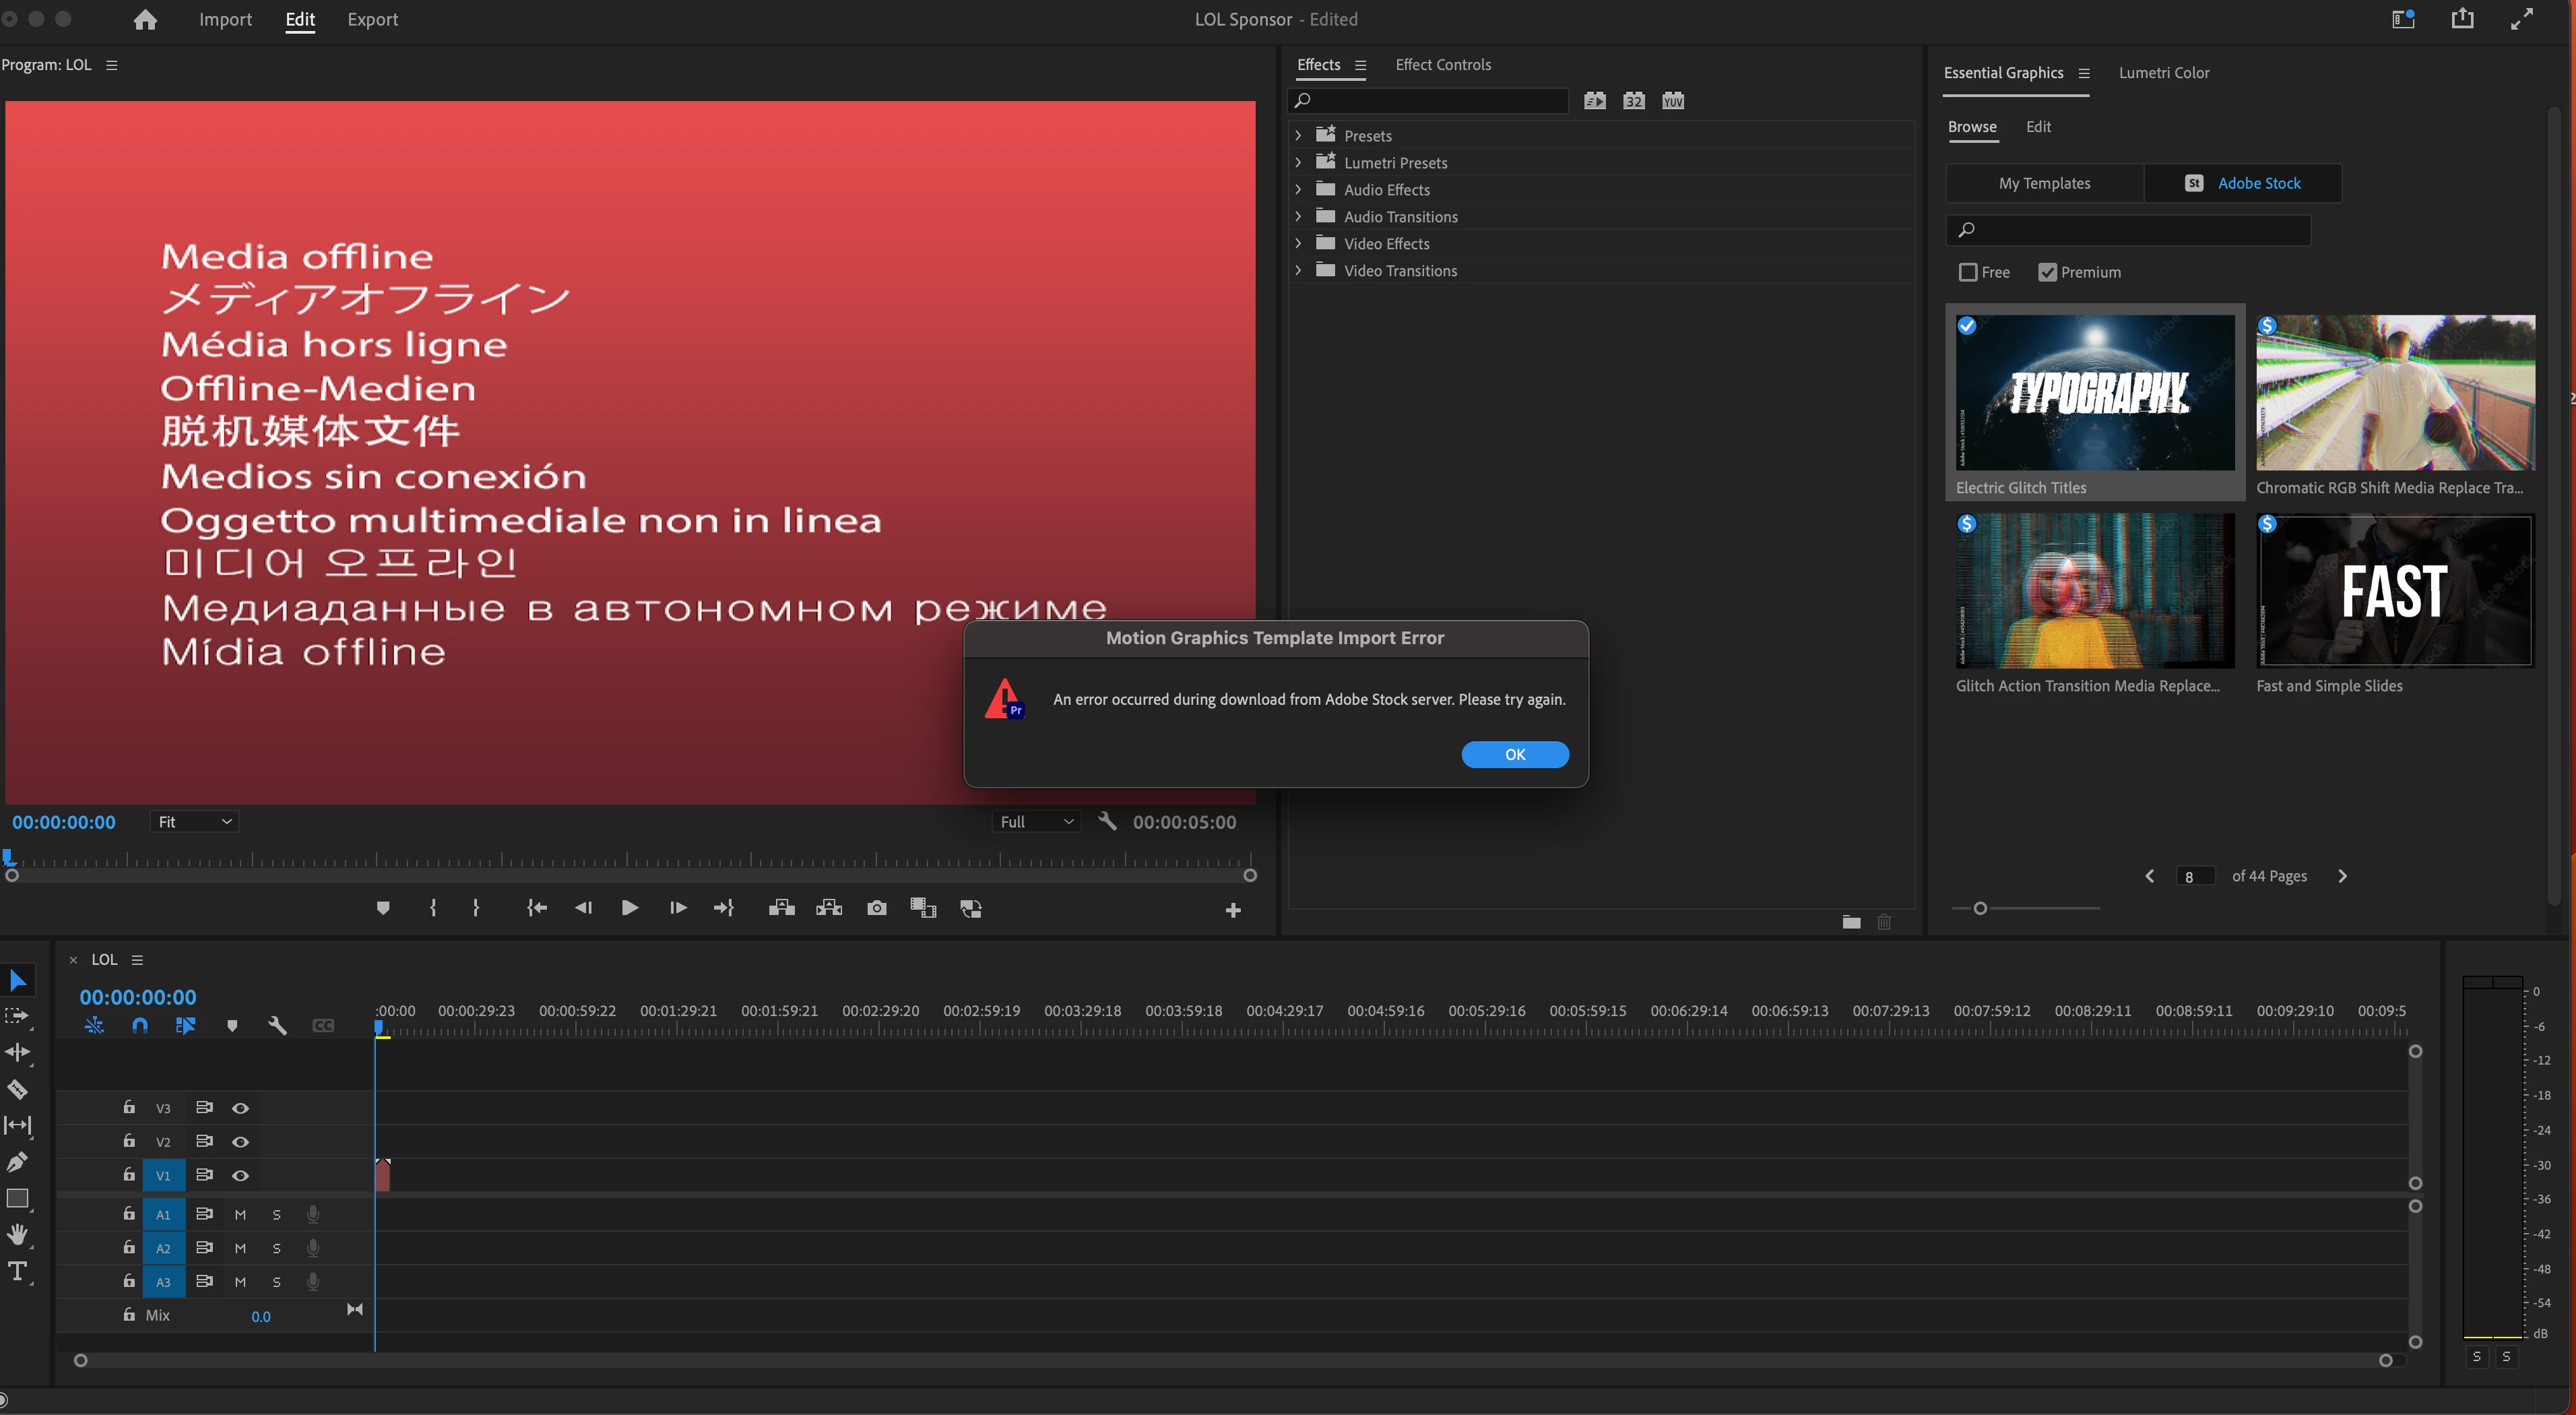Select the Razor tool
Image resolution: width=2576 pixels, height=1415 pixels.
[x=17, y=1089]
